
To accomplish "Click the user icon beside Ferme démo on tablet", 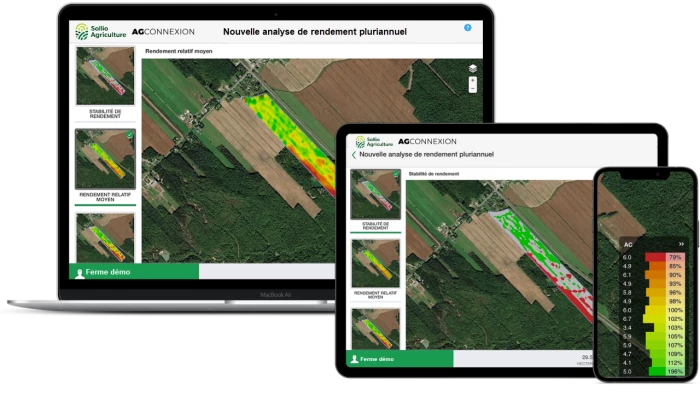I will 354,359.
